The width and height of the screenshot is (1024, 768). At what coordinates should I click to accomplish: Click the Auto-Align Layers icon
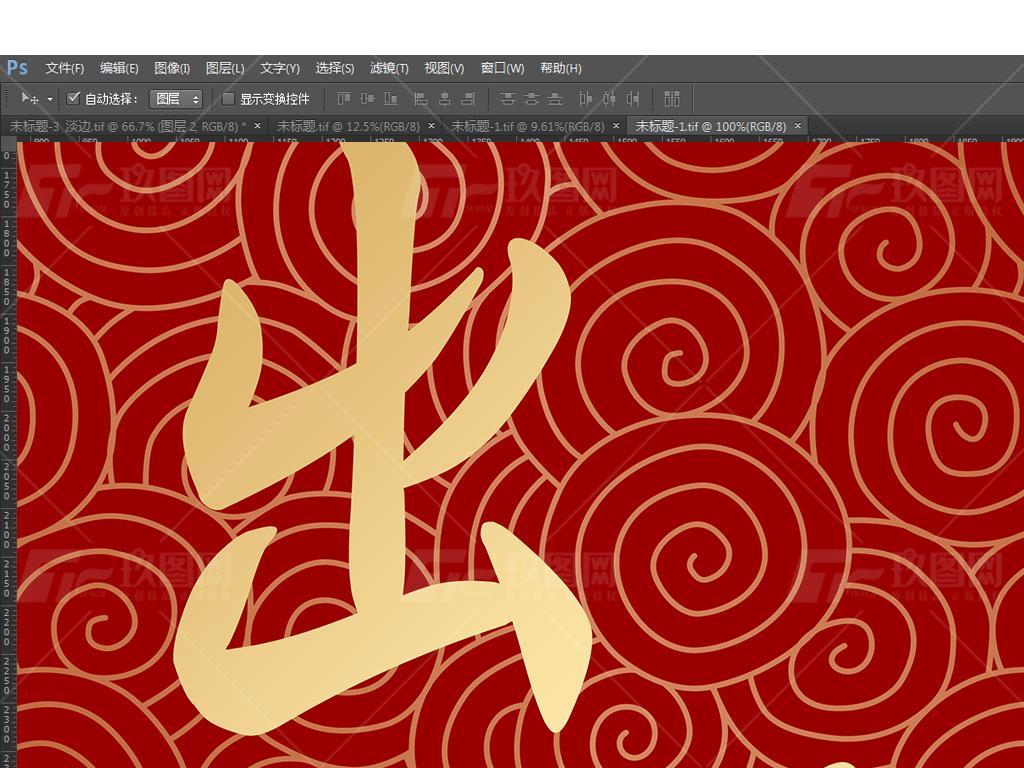coord(672,99)
